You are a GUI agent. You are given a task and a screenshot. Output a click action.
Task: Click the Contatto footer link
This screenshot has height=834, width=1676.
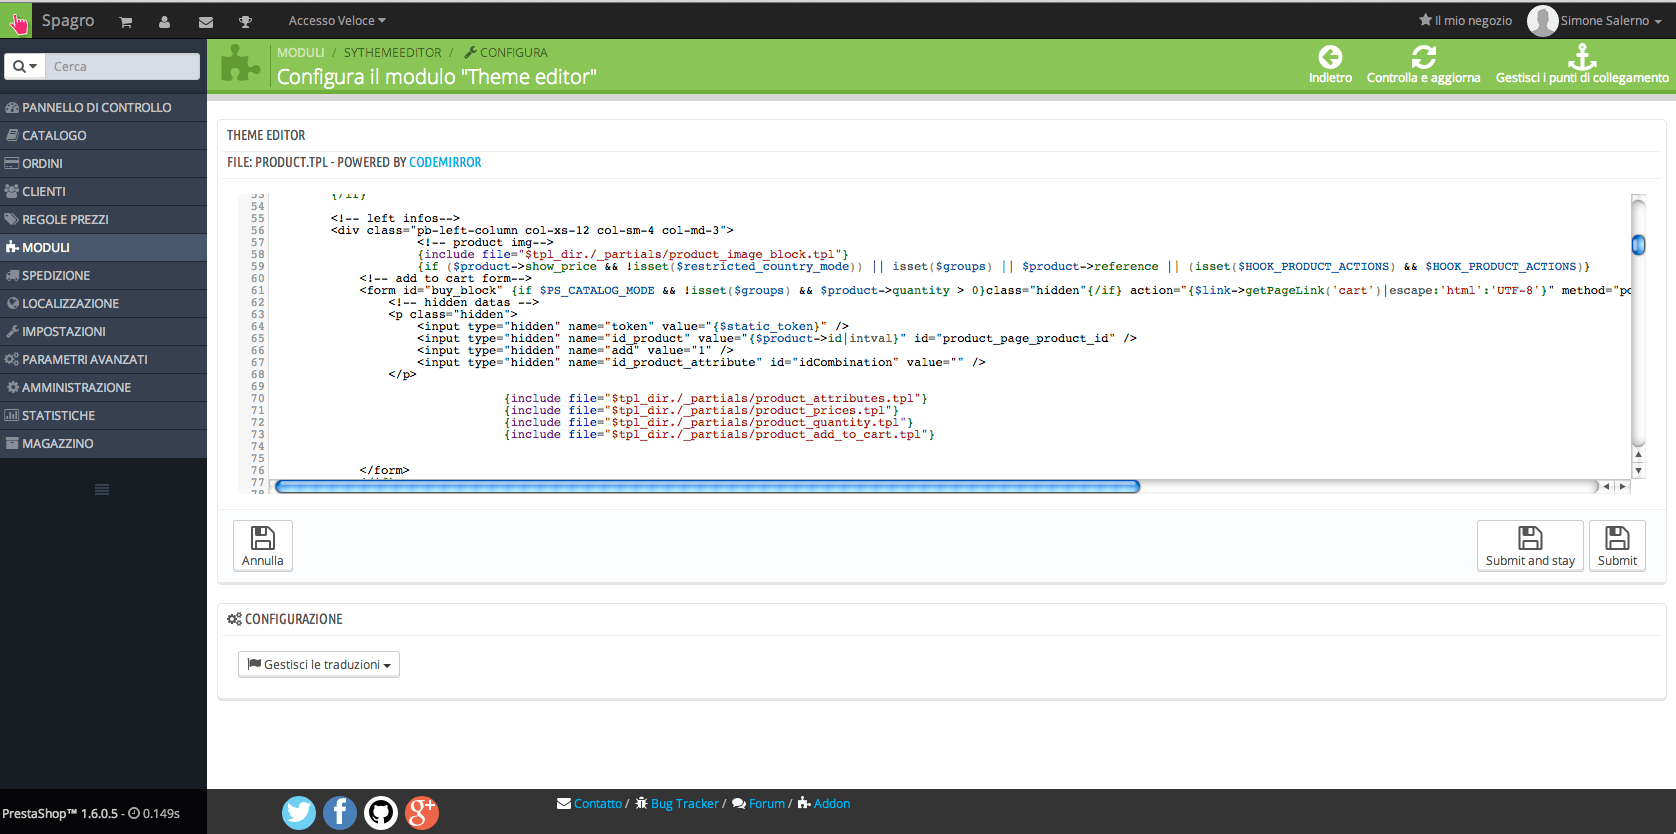tap(598, 803)
